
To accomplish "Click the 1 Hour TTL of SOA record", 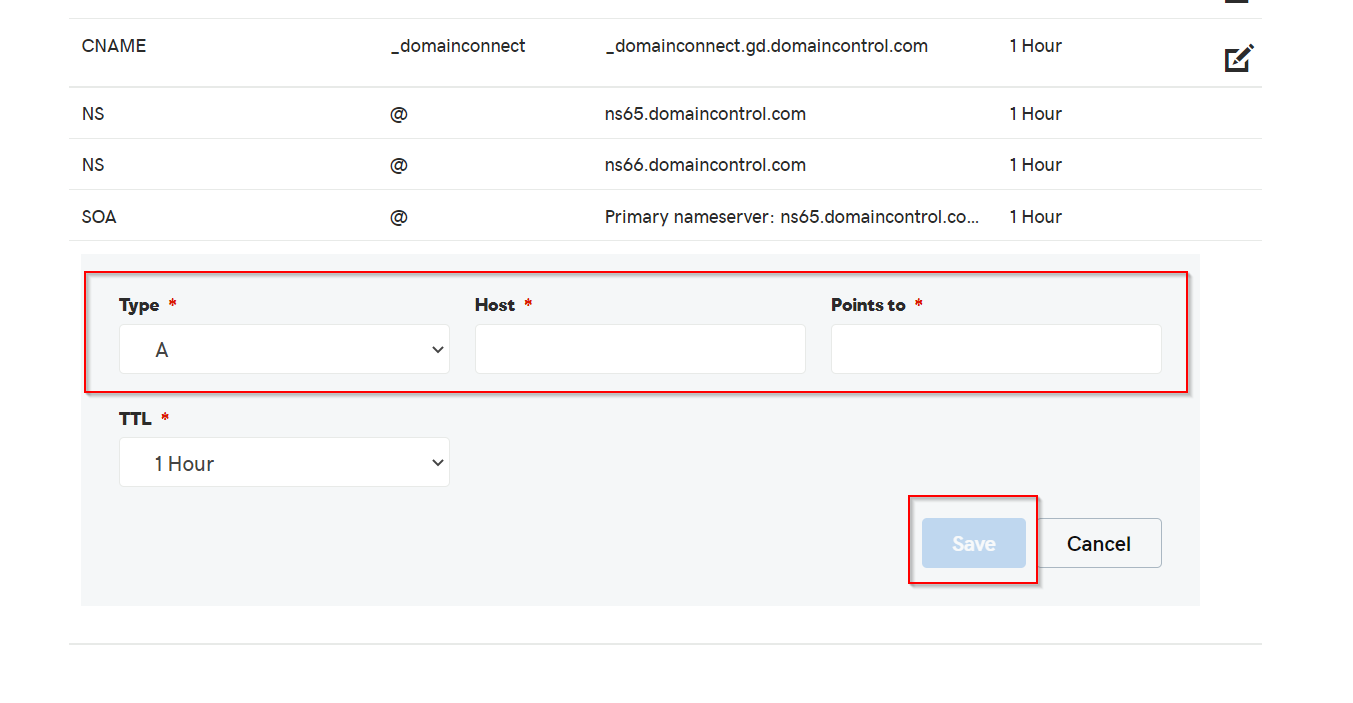I will pos(1035,217).
